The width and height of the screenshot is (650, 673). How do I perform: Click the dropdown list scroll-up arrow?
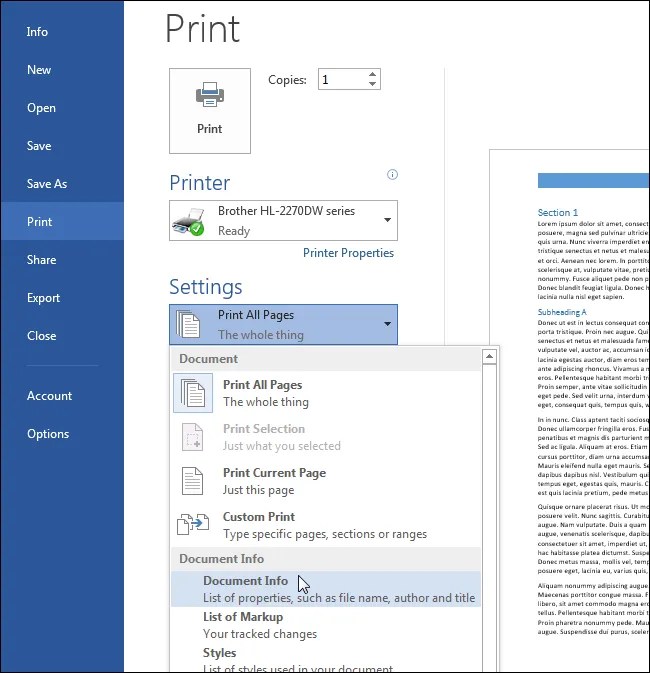pos(489,356)
